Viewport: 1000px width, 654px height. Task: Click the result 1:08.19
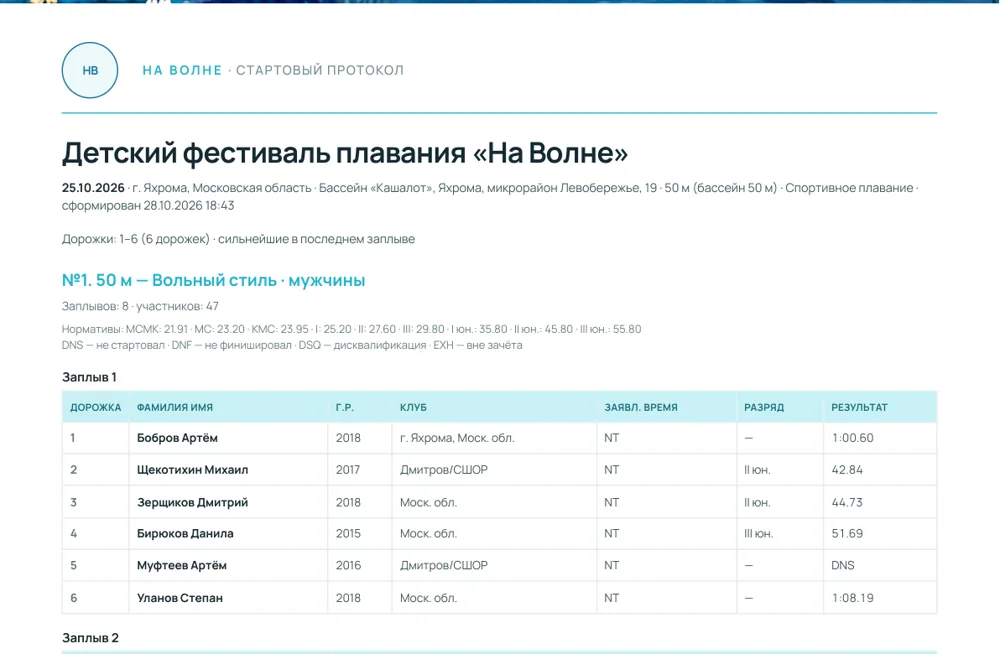[853, 598]
